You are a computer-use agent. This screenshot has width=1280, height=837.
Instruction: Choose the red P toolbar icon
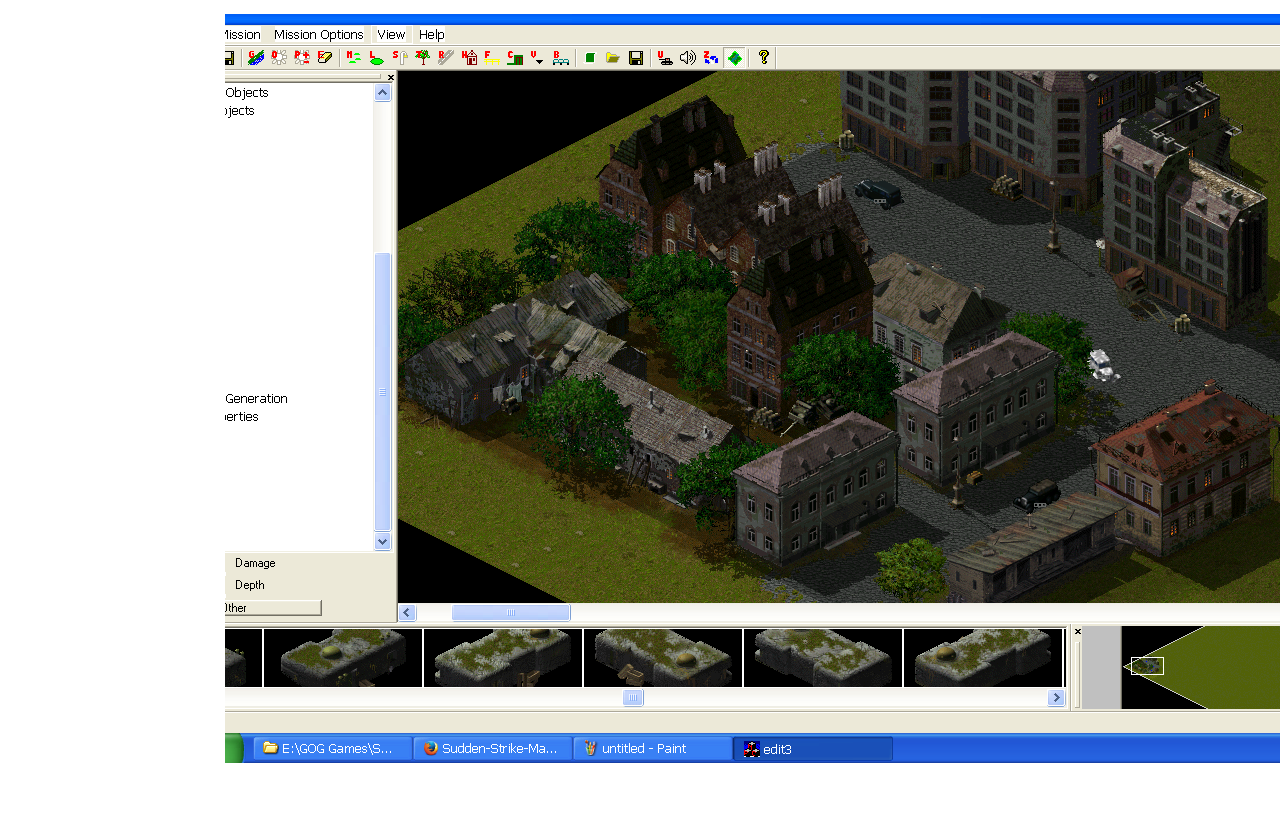(x=302, y=58)
